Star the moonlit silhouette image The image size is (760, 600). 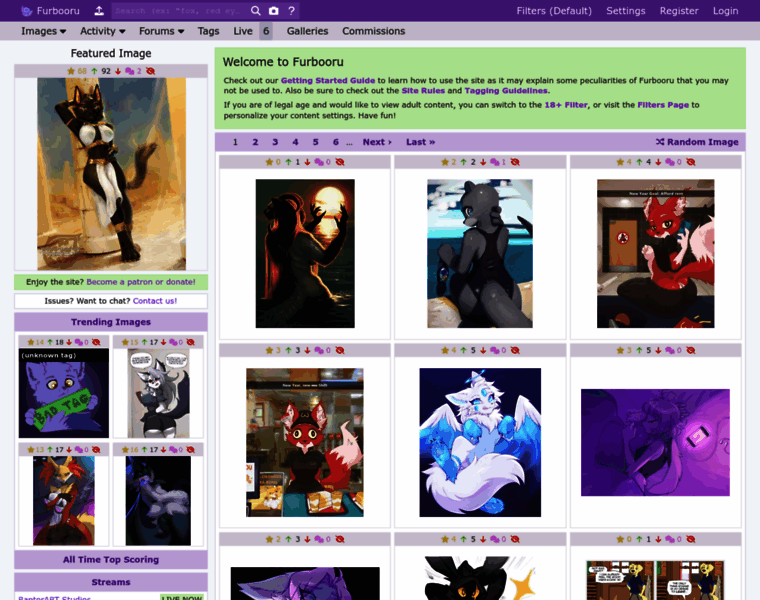[269, 162]
